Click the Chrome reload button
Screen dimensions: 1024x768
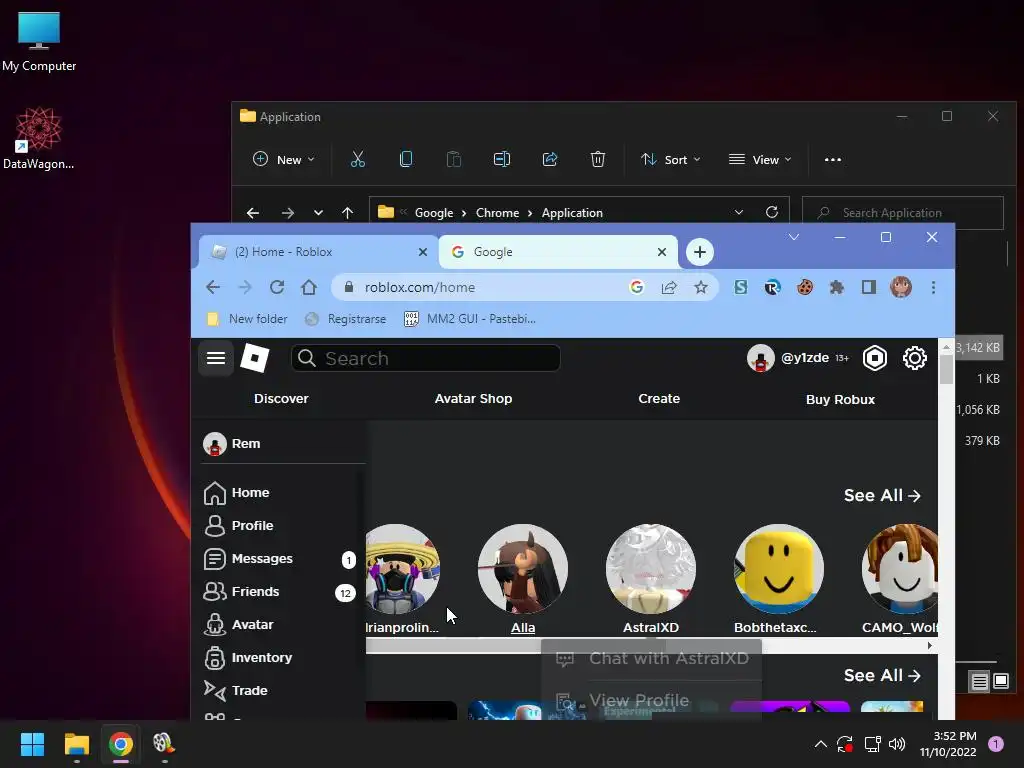277,287
